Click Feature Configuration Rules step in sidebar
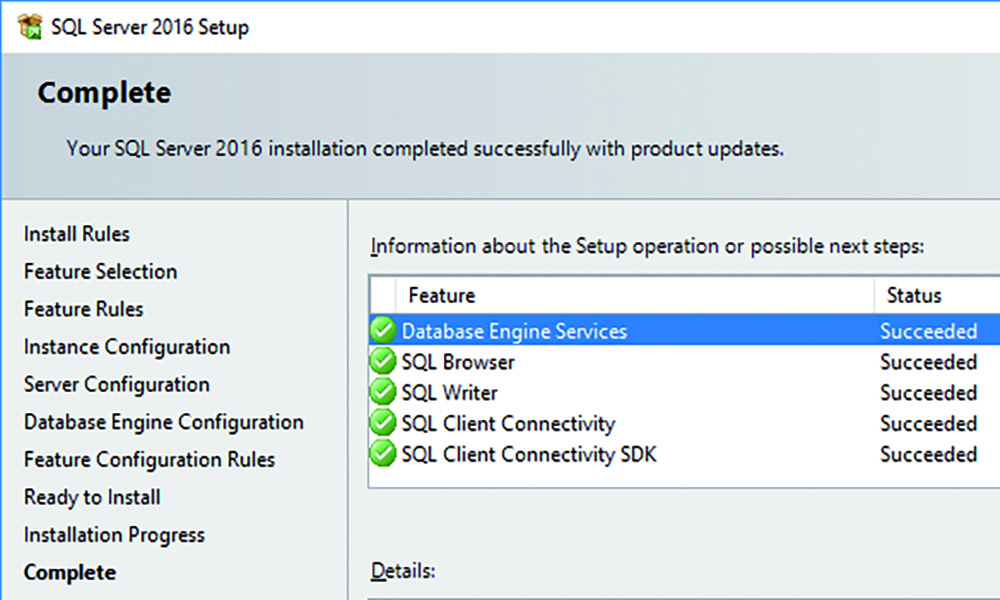 pos(149,460)
